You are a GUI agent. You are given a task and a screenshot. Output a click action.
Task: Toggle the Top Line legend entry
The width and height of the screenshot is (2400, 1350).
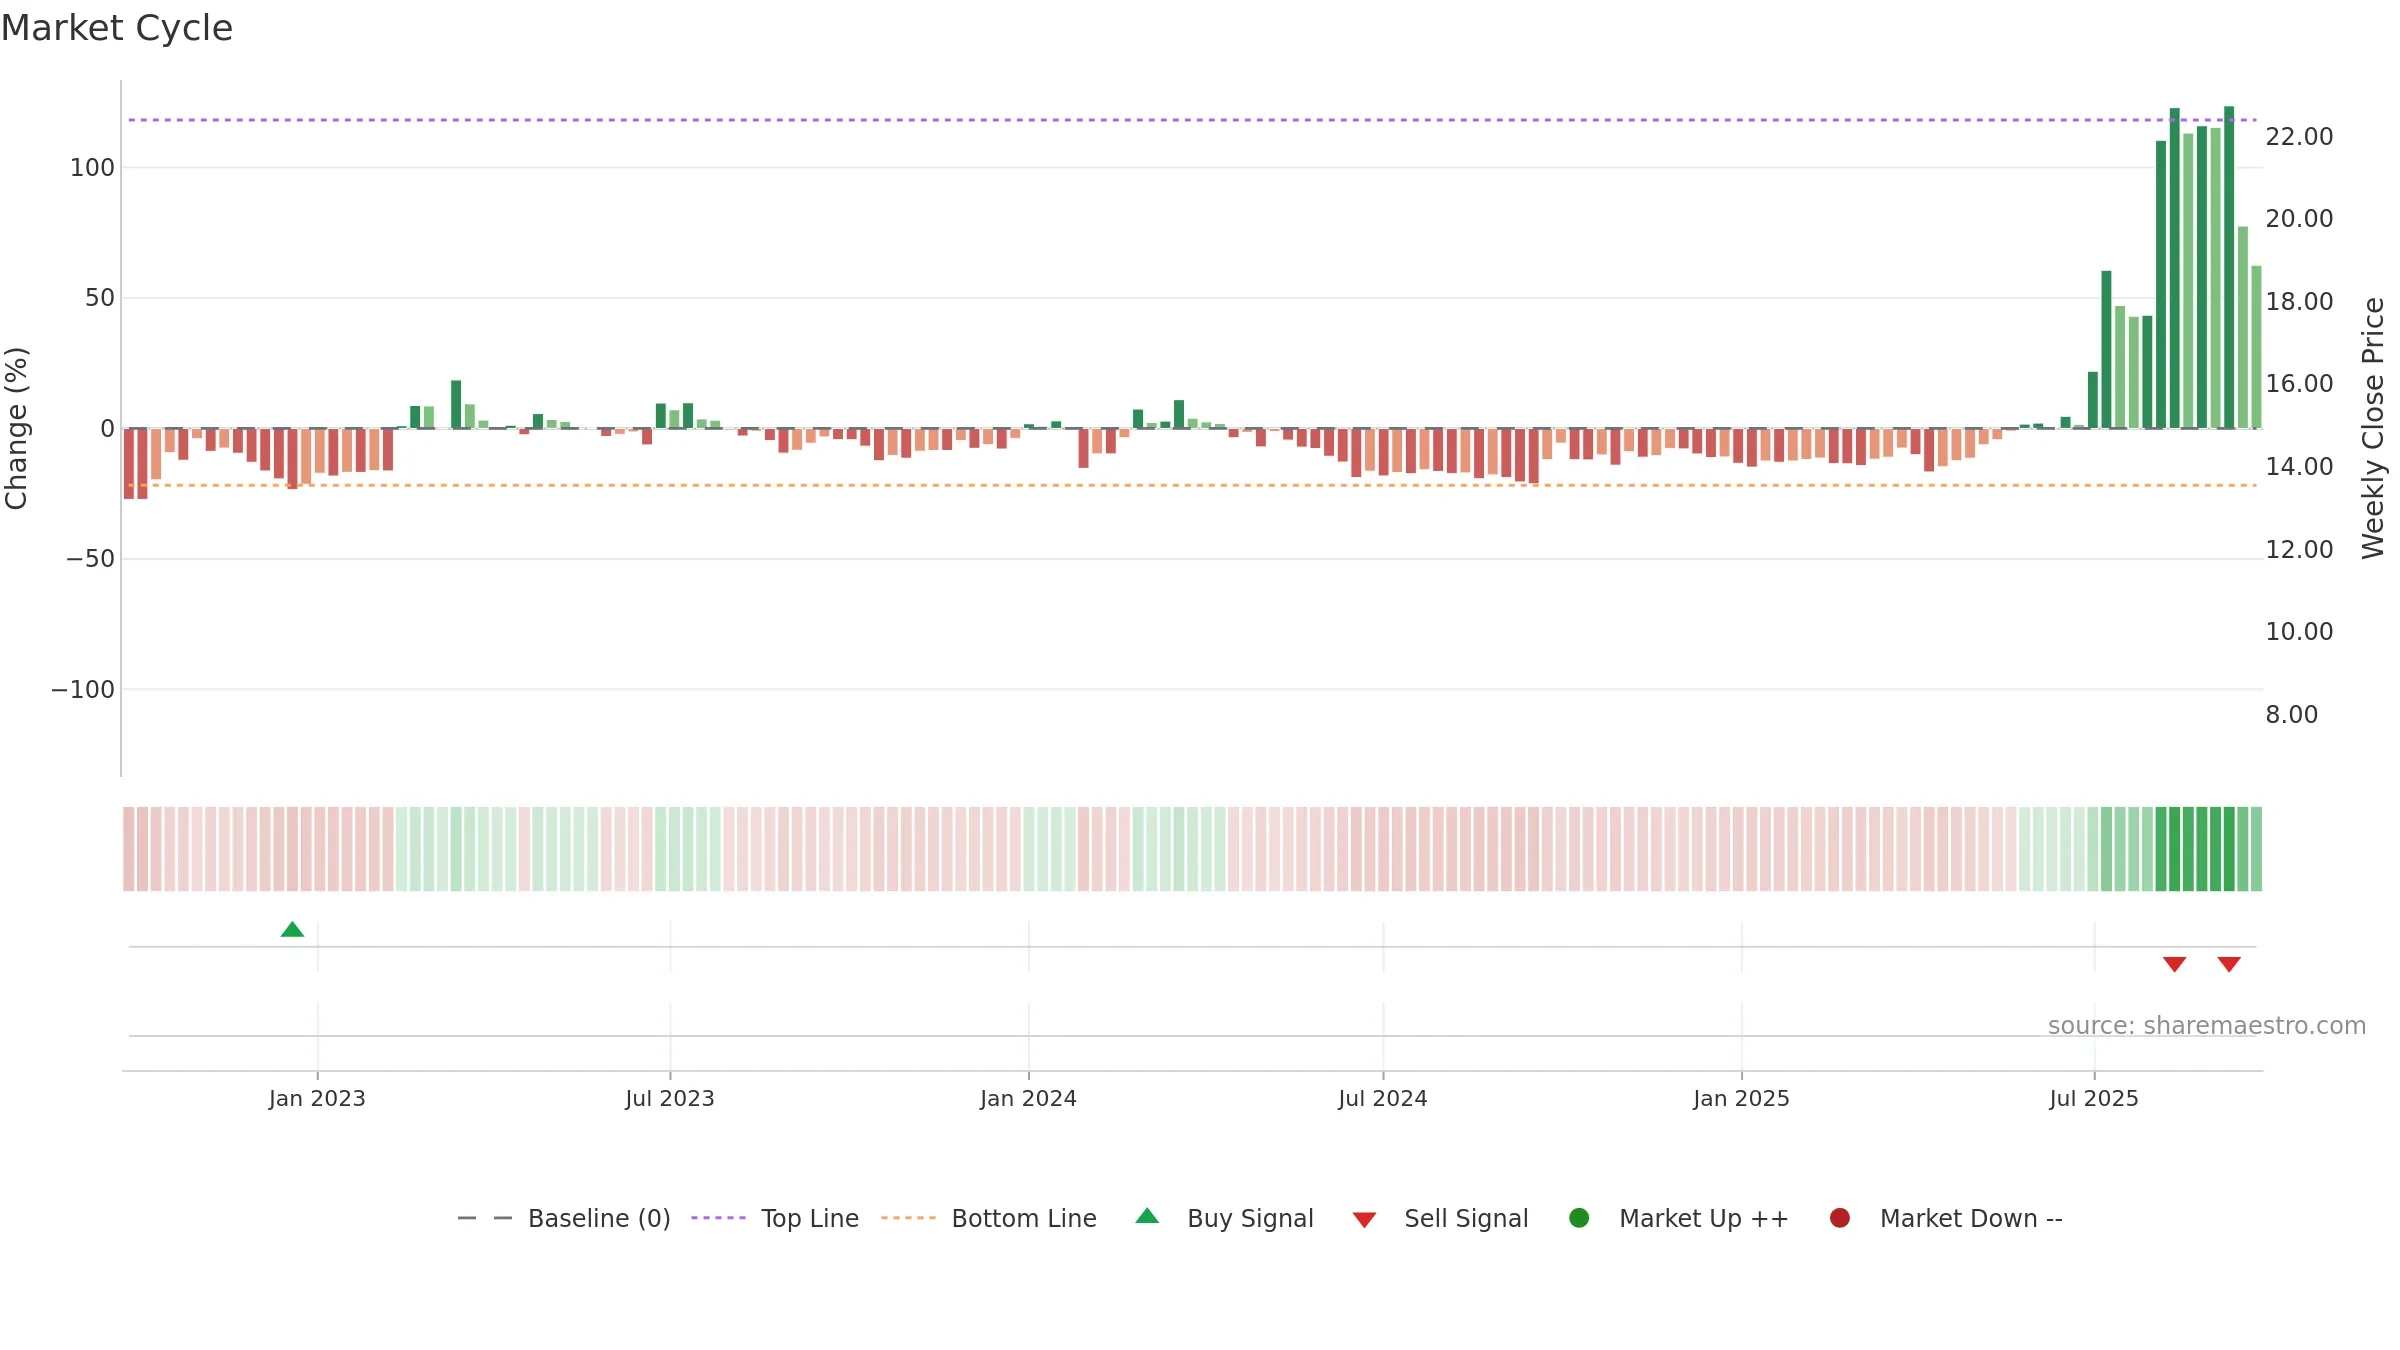click(775, 1218)
